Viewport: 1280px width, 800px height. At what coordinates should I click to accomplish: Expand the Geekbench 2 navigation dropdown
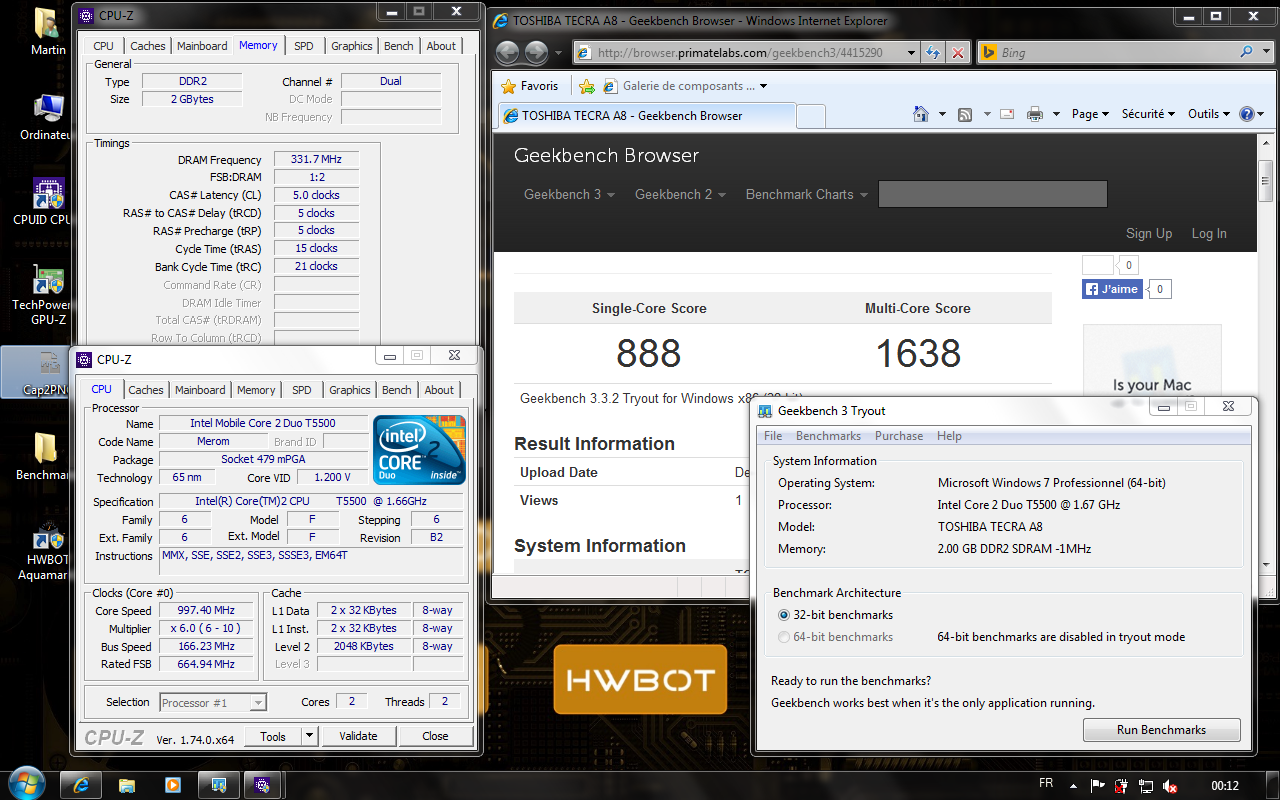(x=680, y=194)
